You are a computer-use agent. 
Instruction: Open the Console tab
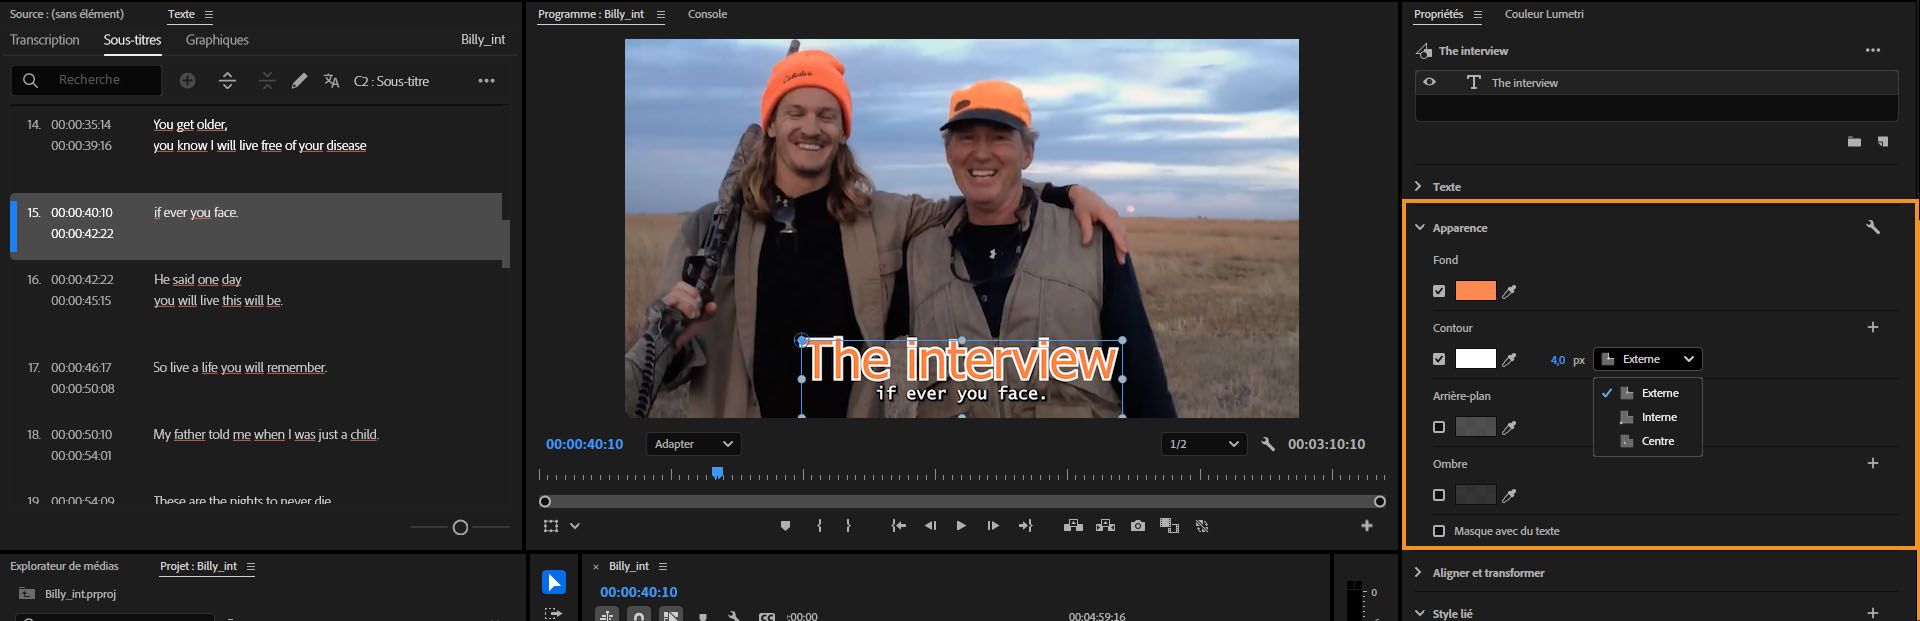(x=707, y=14)
